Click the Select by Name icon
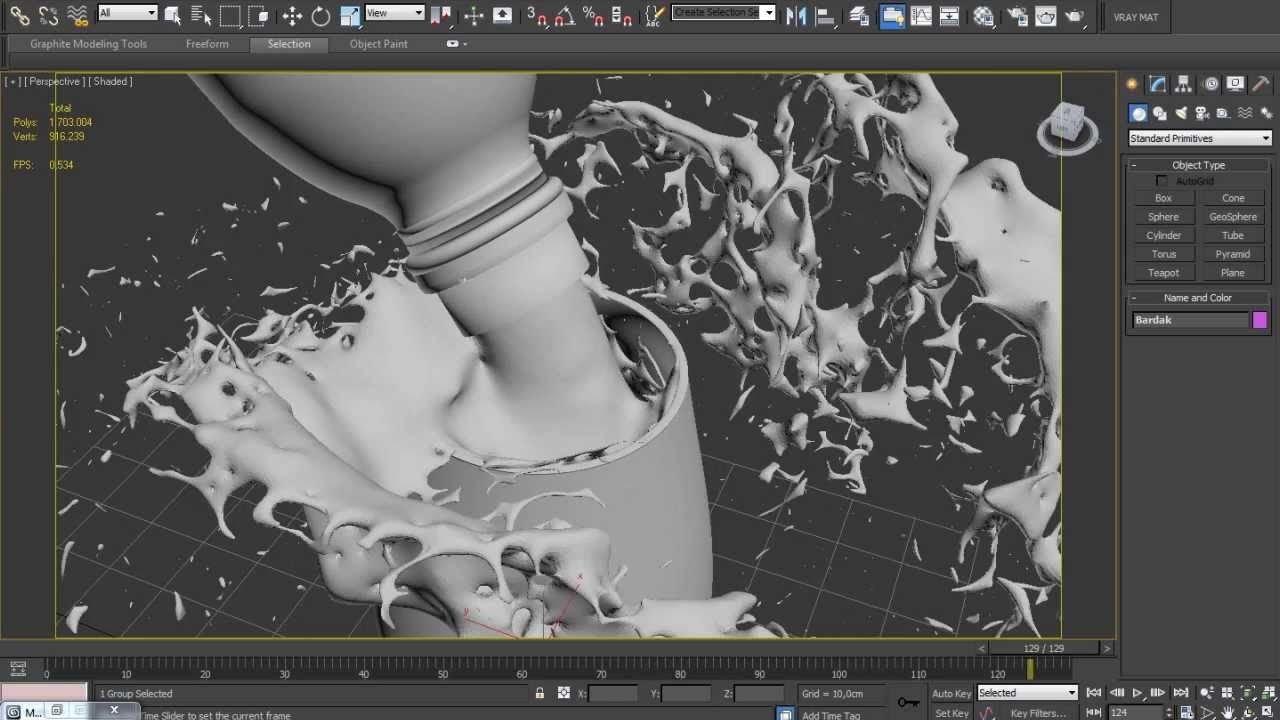The image size is (1280, 720). coord(201,15)
